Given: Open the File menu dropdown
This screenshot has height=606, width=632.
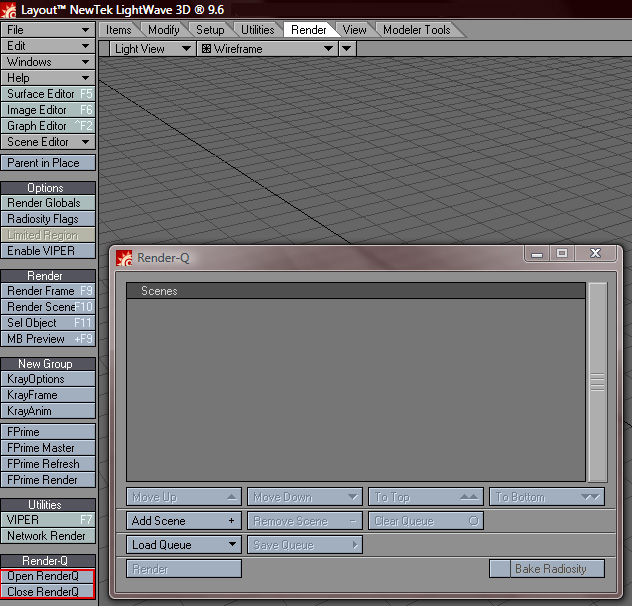Looking at the screenshot, I should (48, 30).
